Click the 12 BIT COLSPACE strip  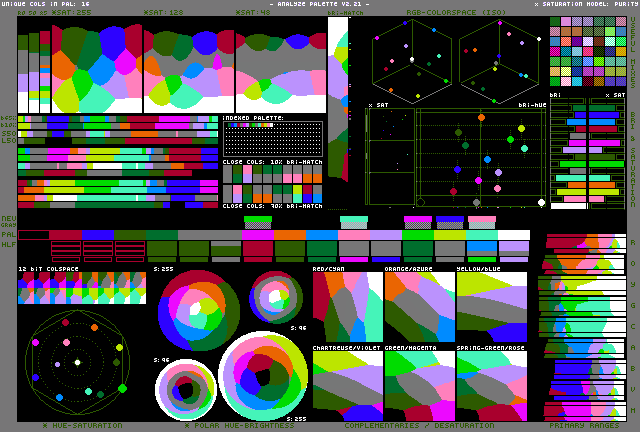pos(82,288)
